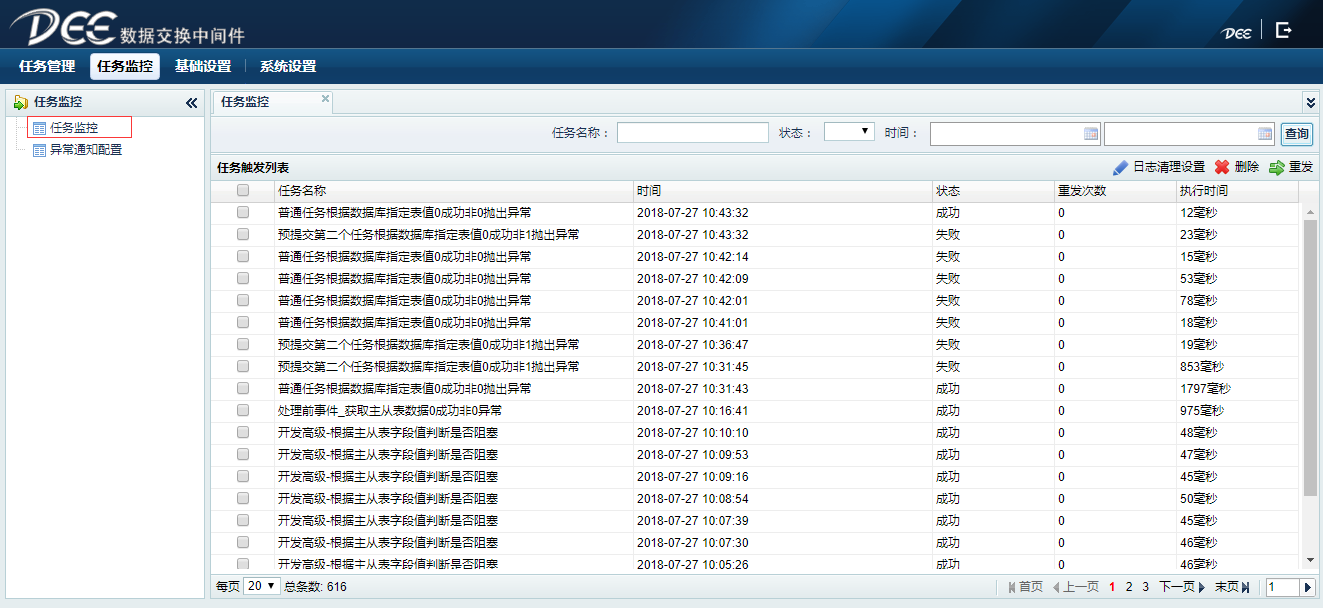Click the green arrow 重发 icon

point(1277,167)
